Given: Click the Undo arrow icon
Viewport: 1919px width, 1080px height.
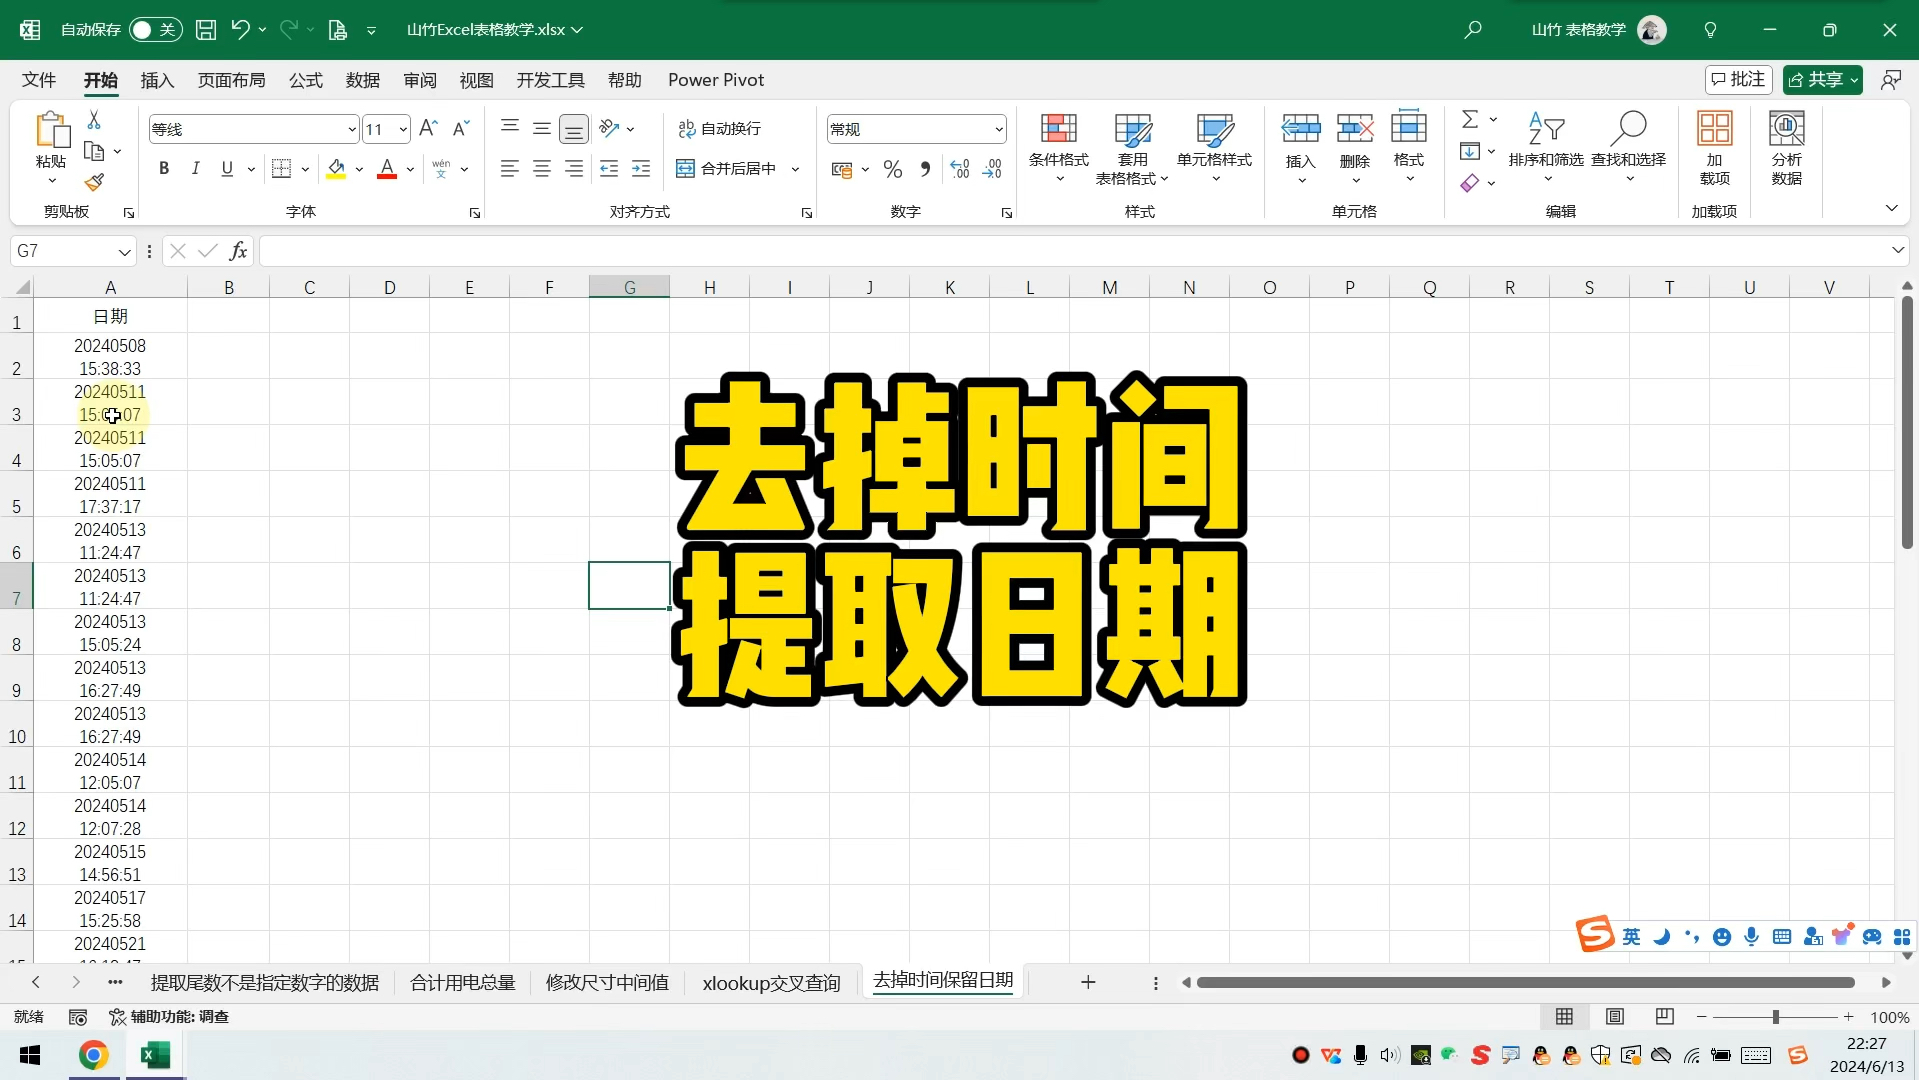Looking at the screenshot, I should [x=240, y=30].
